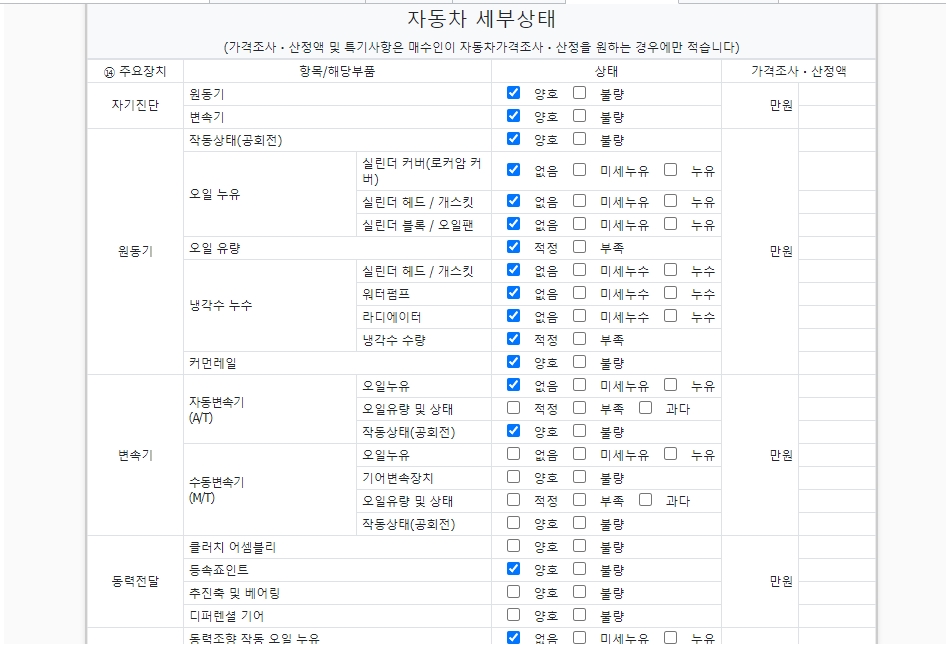Check 없음 for 수동변속기 오일누유
This screenshot has width=946, height=645.
coord(513,454)
